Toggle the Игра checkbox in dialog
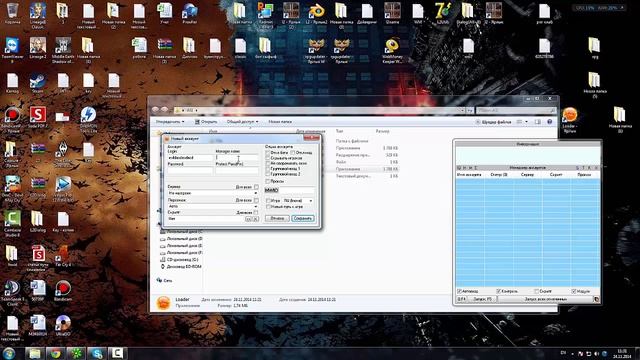The width and height of the screenshot is (640, 360). 268,201
